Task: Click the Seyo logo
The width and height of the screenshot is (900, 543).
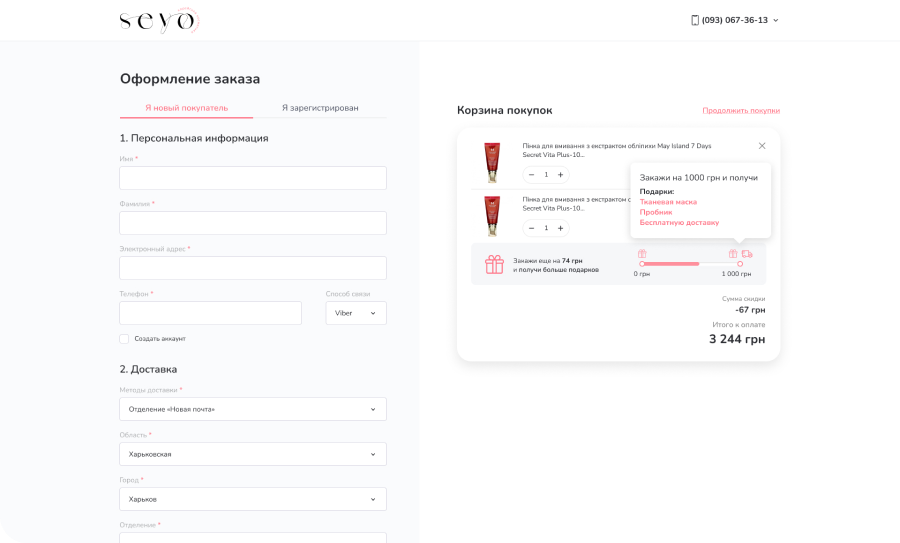Action: point(159,21)
